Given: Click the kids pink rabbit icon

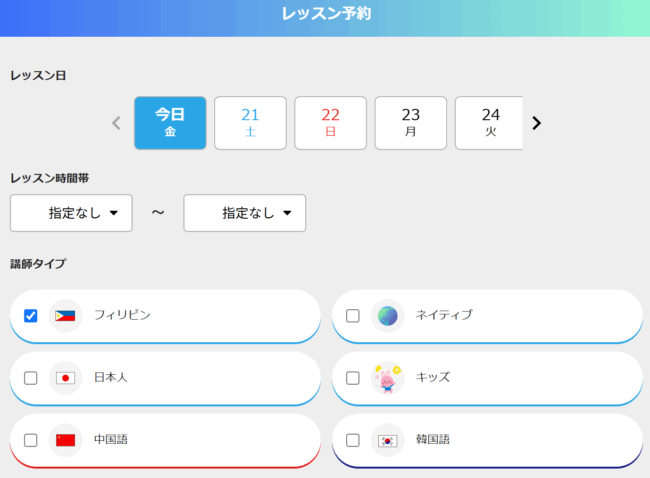Looking at the screenshot, I should pyautogui.click(x=387, y=378).
